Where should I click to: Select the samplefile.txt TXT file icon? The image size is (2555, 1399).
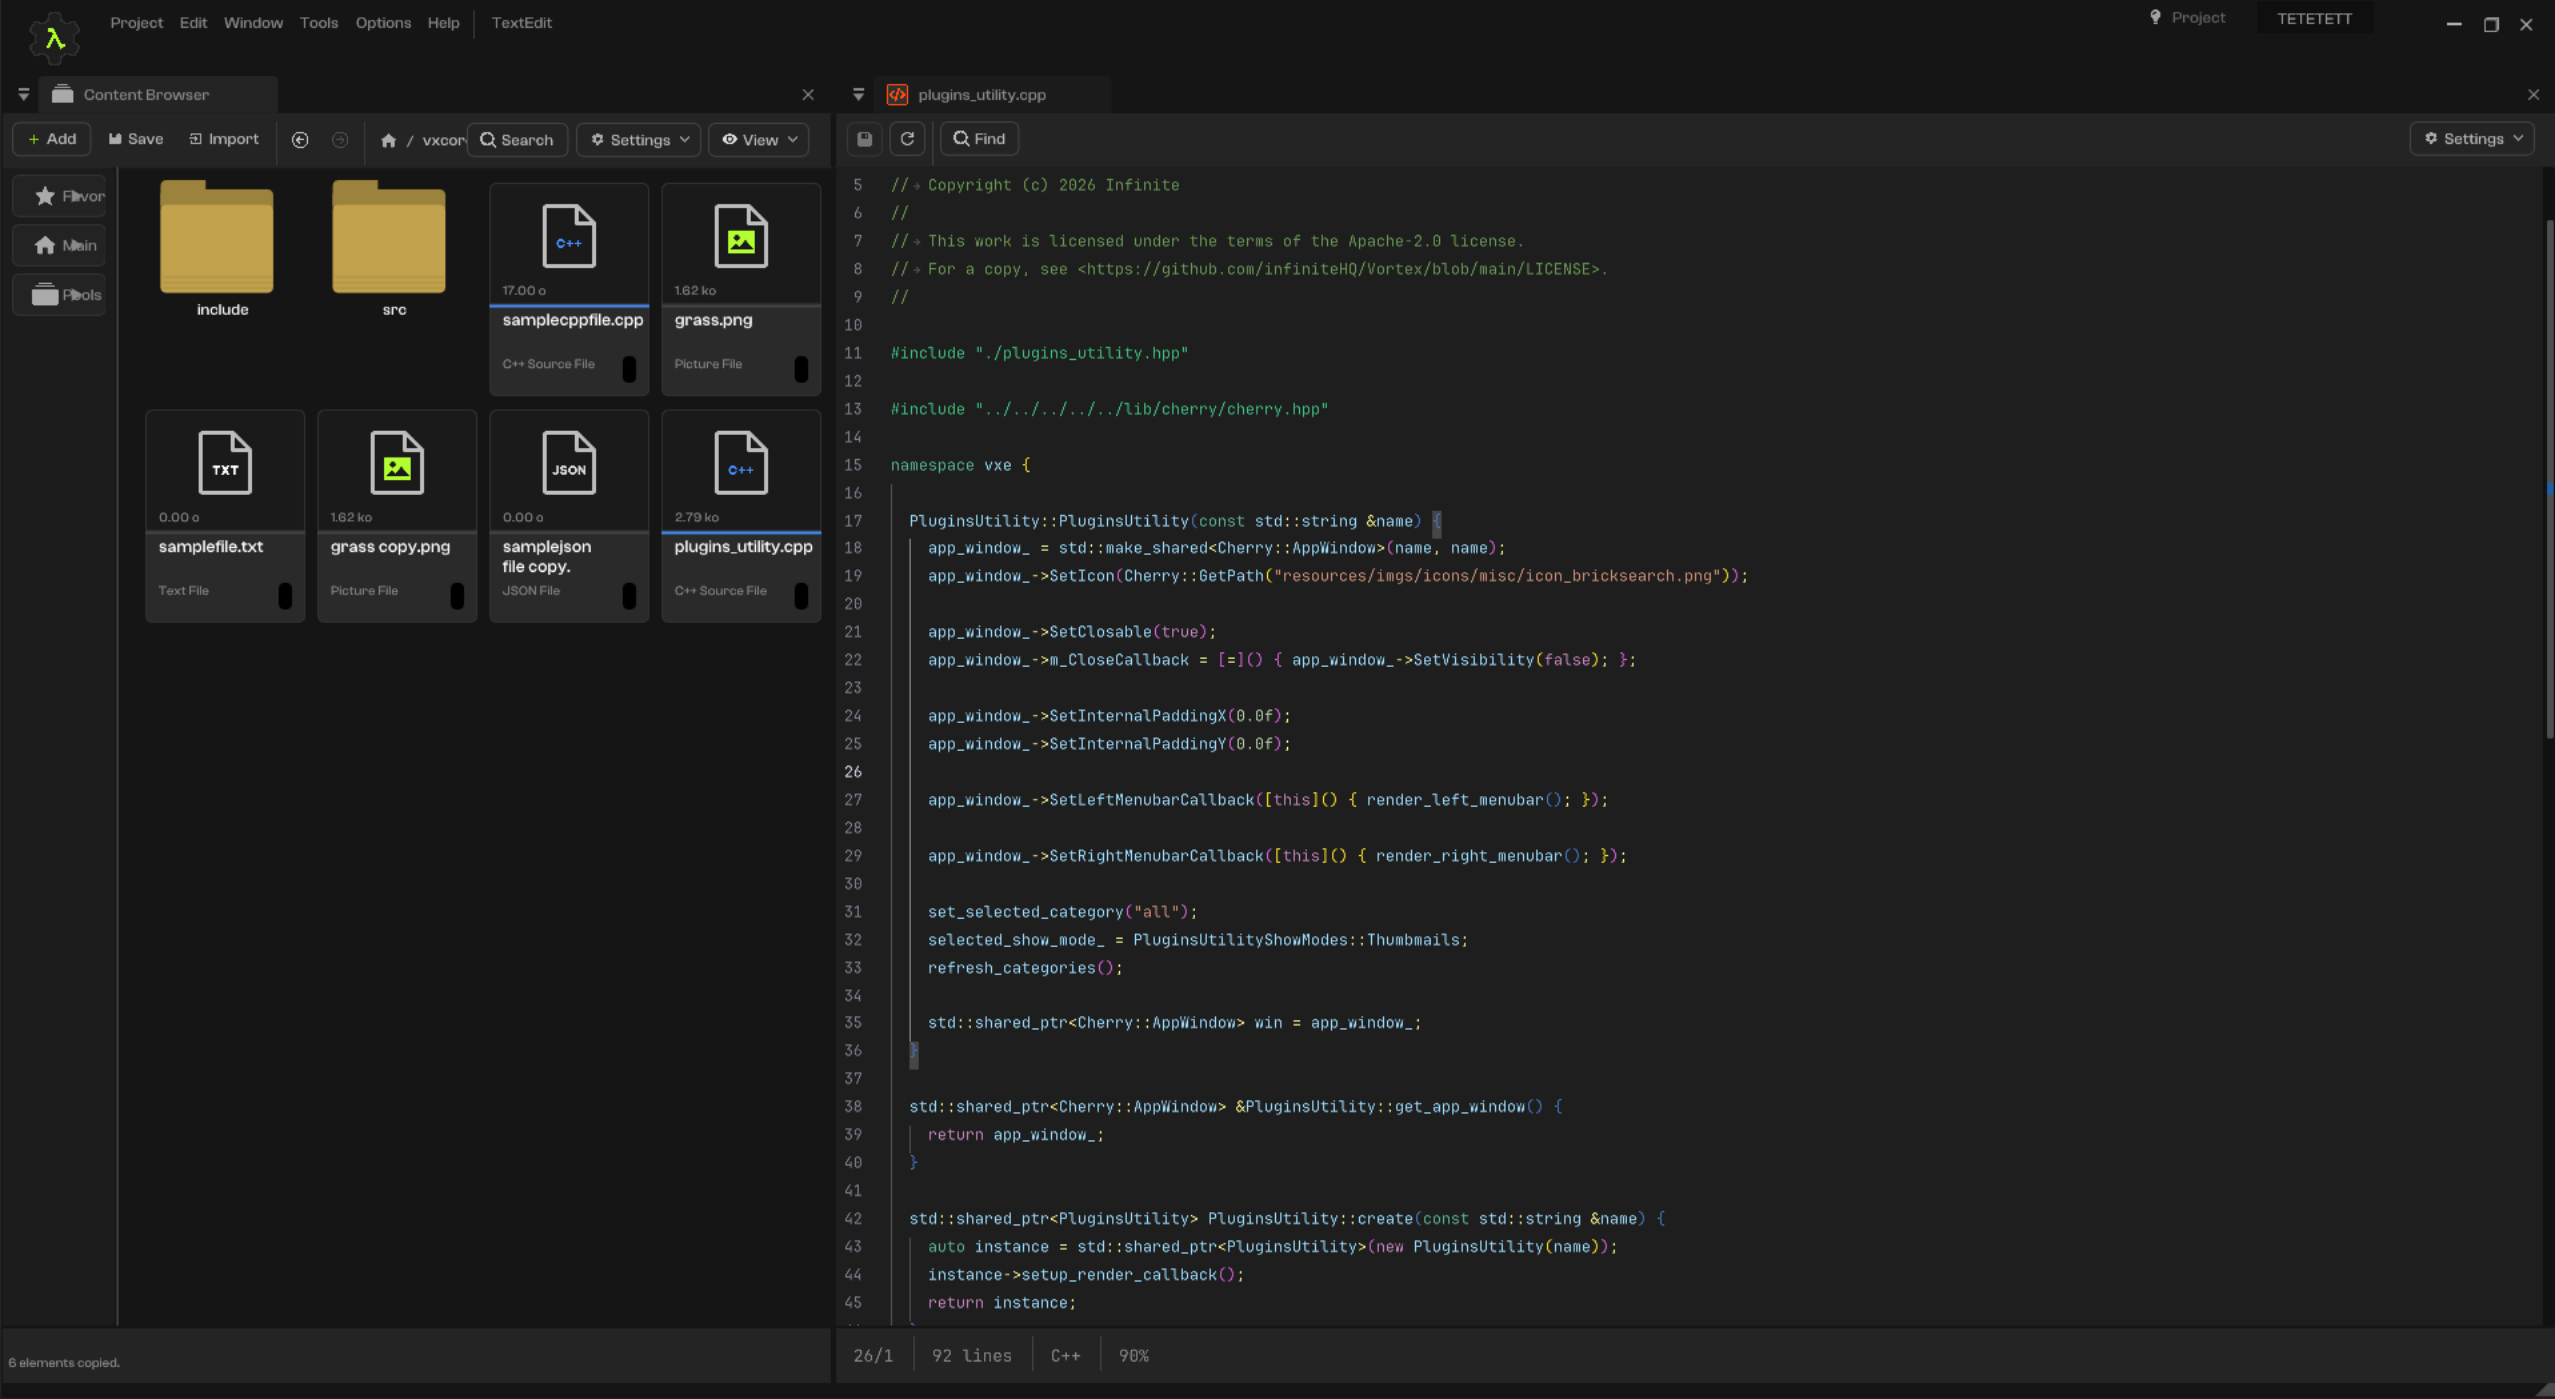[x=225, y=462]
